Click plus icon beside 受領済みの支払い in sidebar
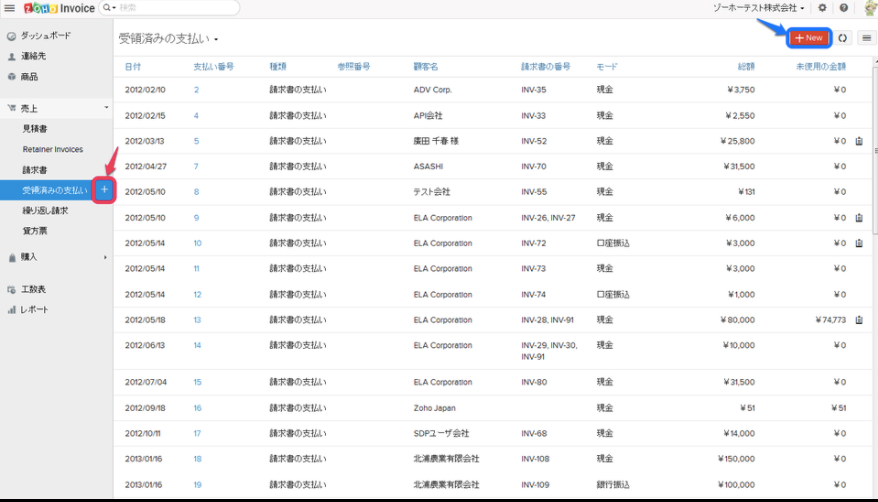 coord(104,190)
